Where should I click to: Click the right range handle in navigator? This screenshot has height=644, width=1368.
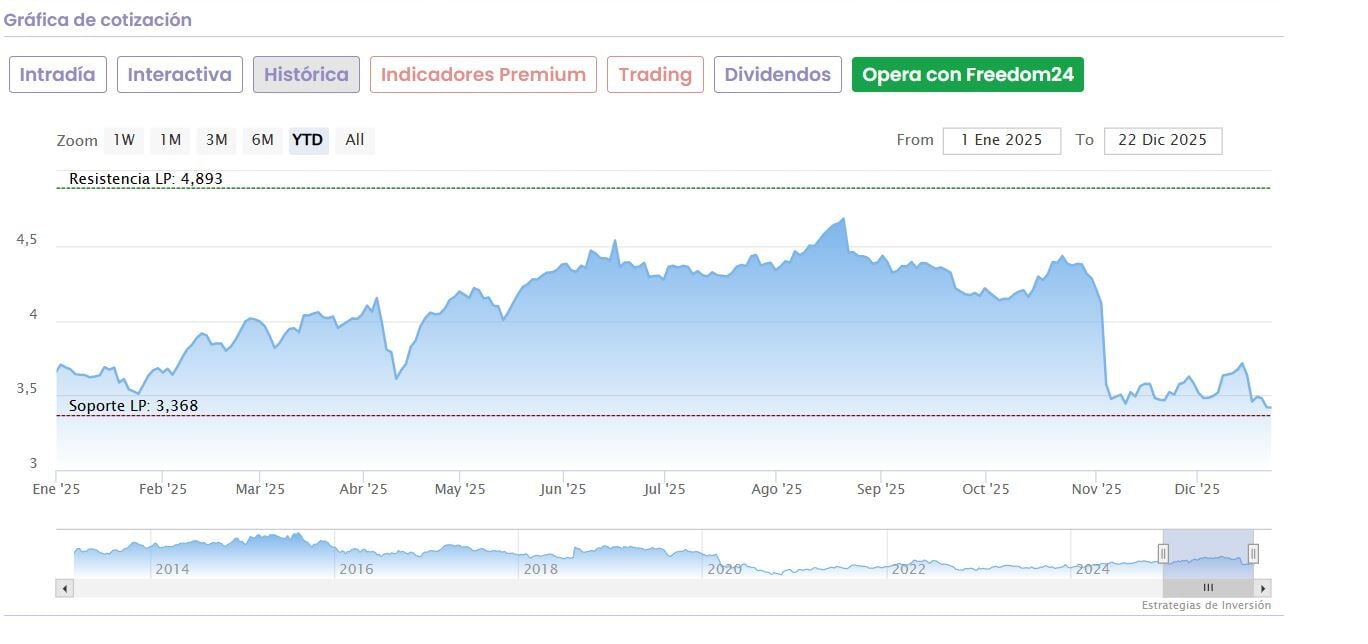click(1253, 553)
